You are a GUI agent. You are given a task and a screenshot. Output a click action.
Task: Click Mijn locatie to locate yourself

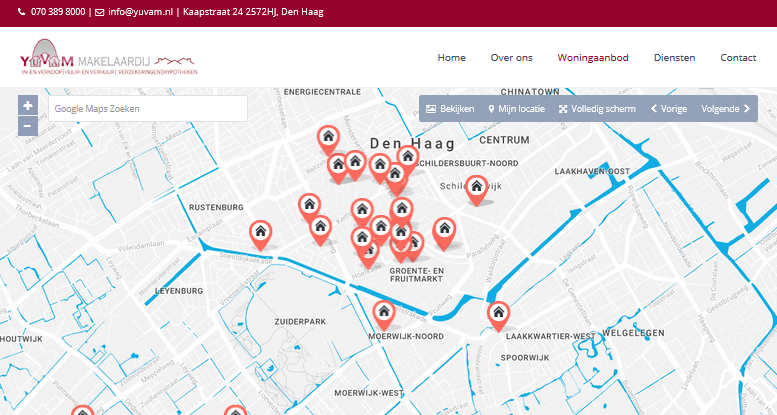pyautogui.click(x=516, y=108)
